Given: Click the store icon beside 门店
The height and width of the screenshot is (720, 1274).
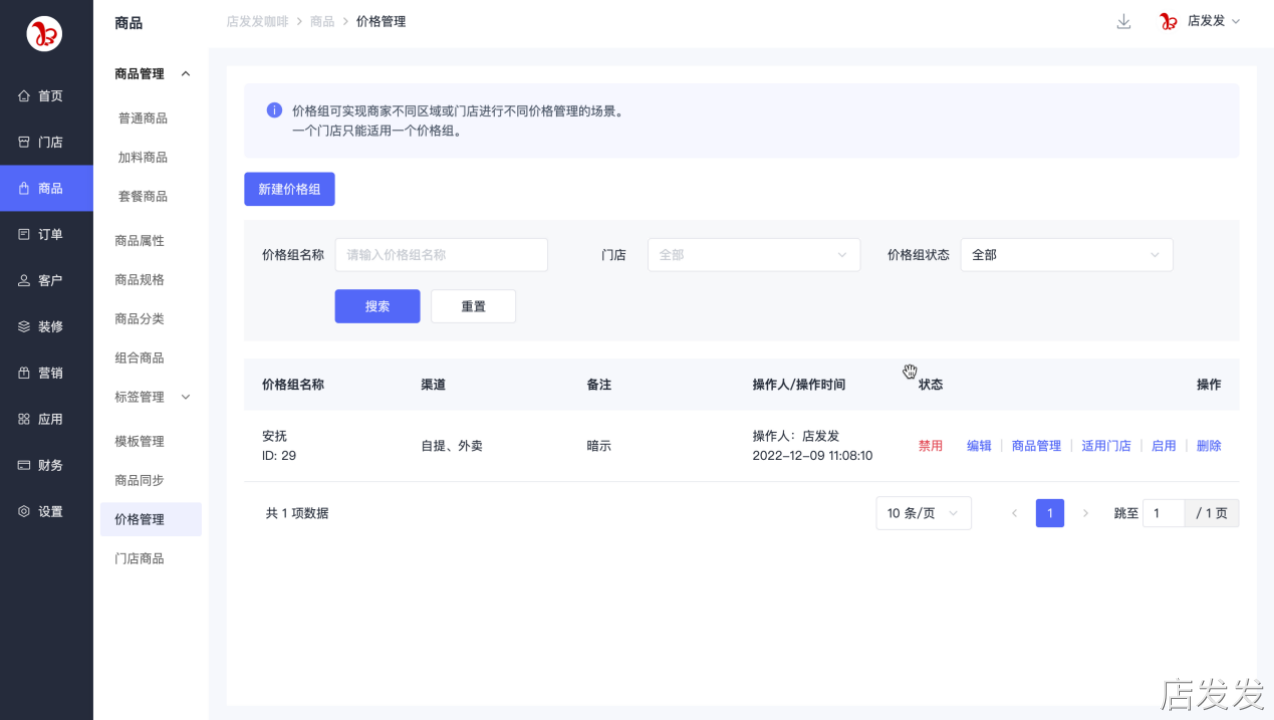Looking at the screenshot, I should pyautogui.click(x=24, y=142).
